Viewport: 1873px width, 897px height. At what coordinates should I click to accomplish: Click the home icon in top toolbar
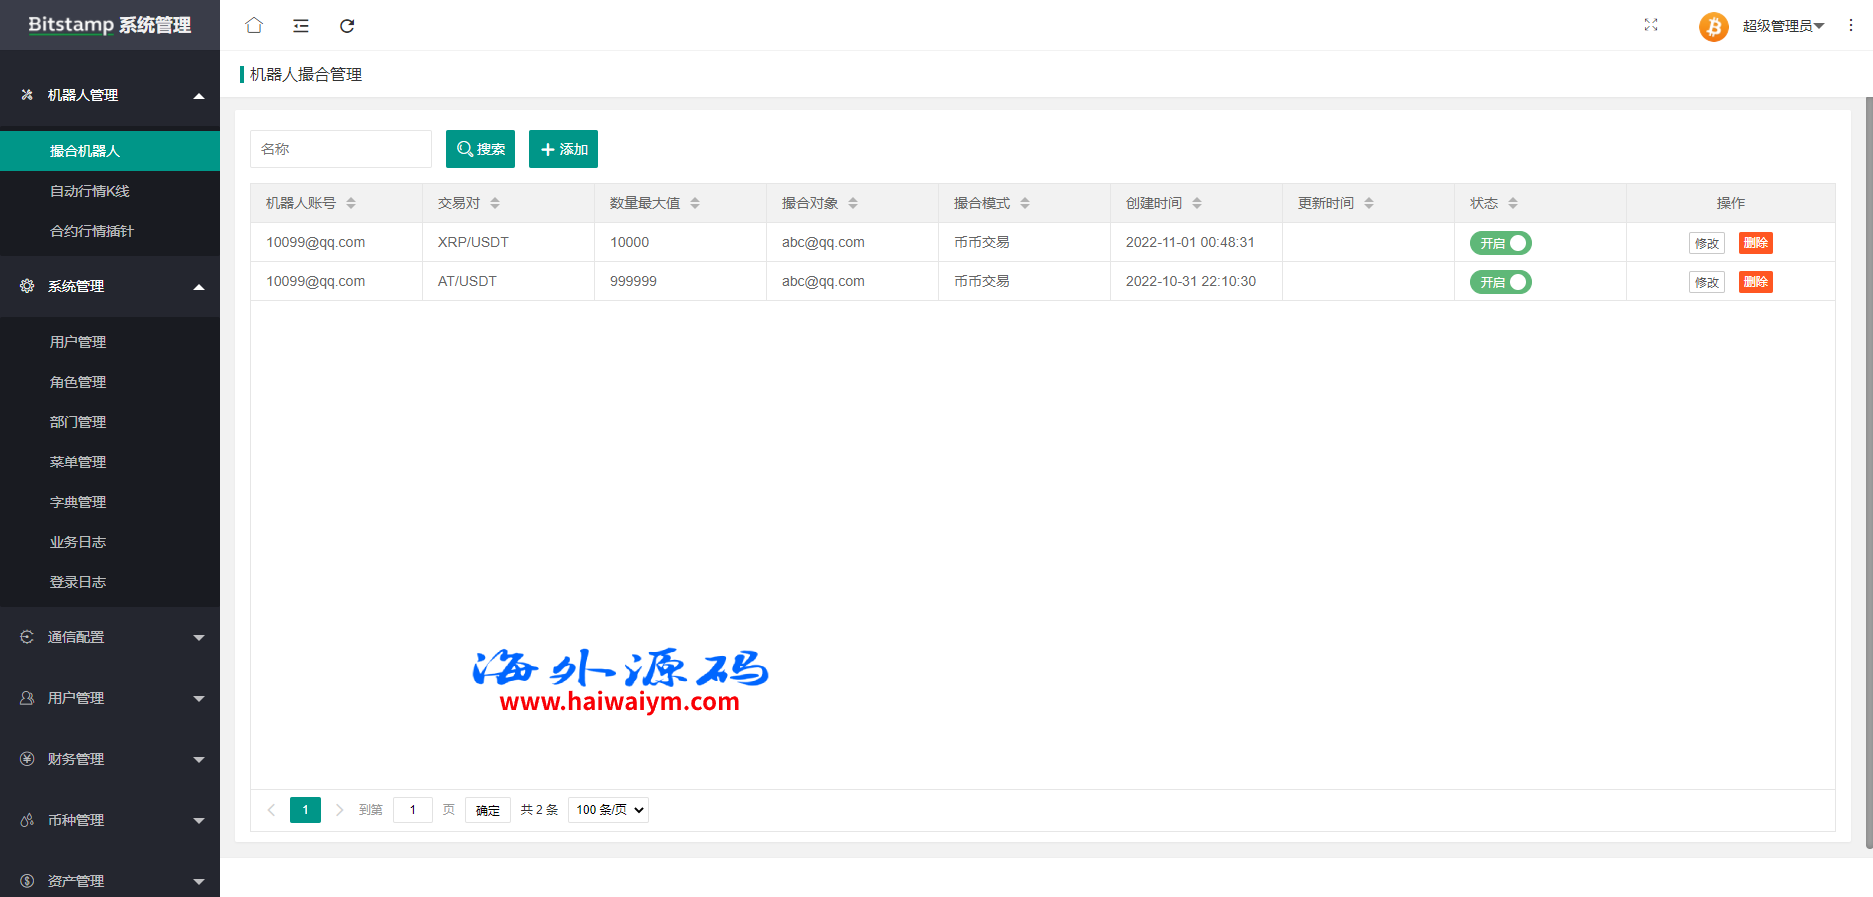pos(254,25)
